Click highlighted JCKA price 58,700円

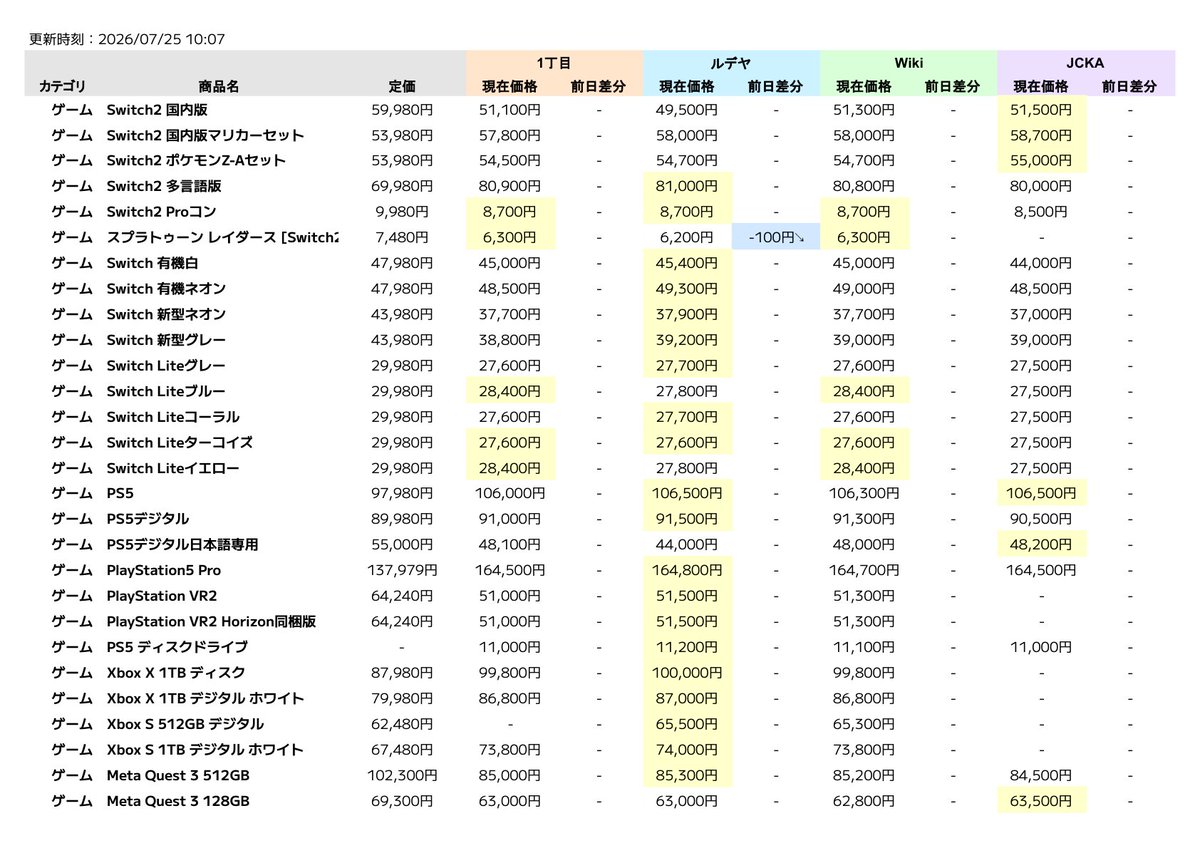pyautogui.click(x=1041, y=135)
